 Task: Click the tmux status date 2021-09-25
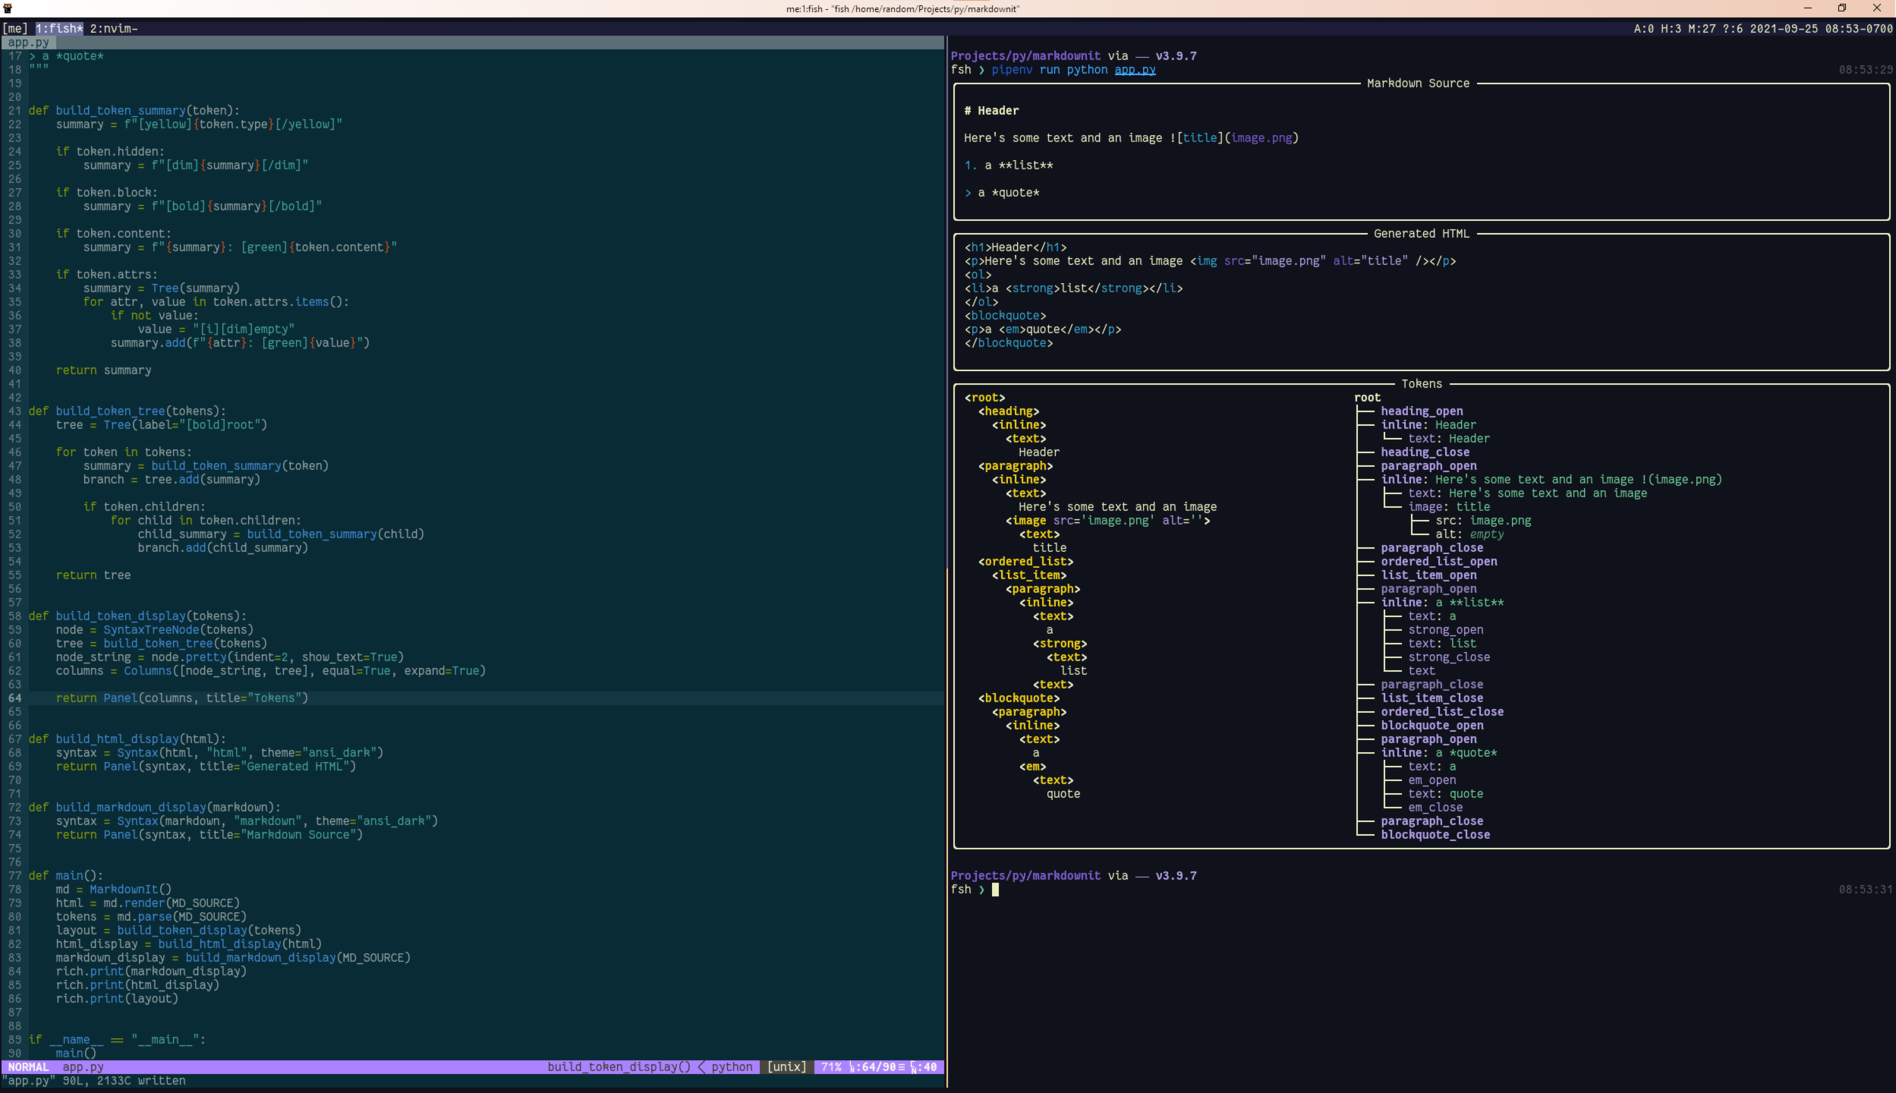coord(1783,28)
